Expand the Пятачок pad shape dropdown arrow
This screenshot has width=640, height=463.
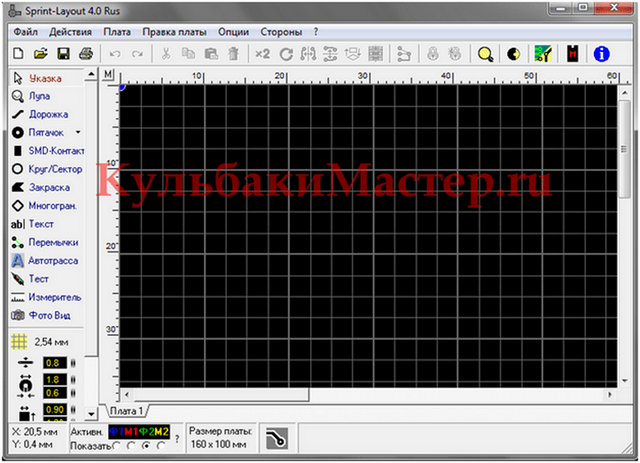[x=78, y=132]
